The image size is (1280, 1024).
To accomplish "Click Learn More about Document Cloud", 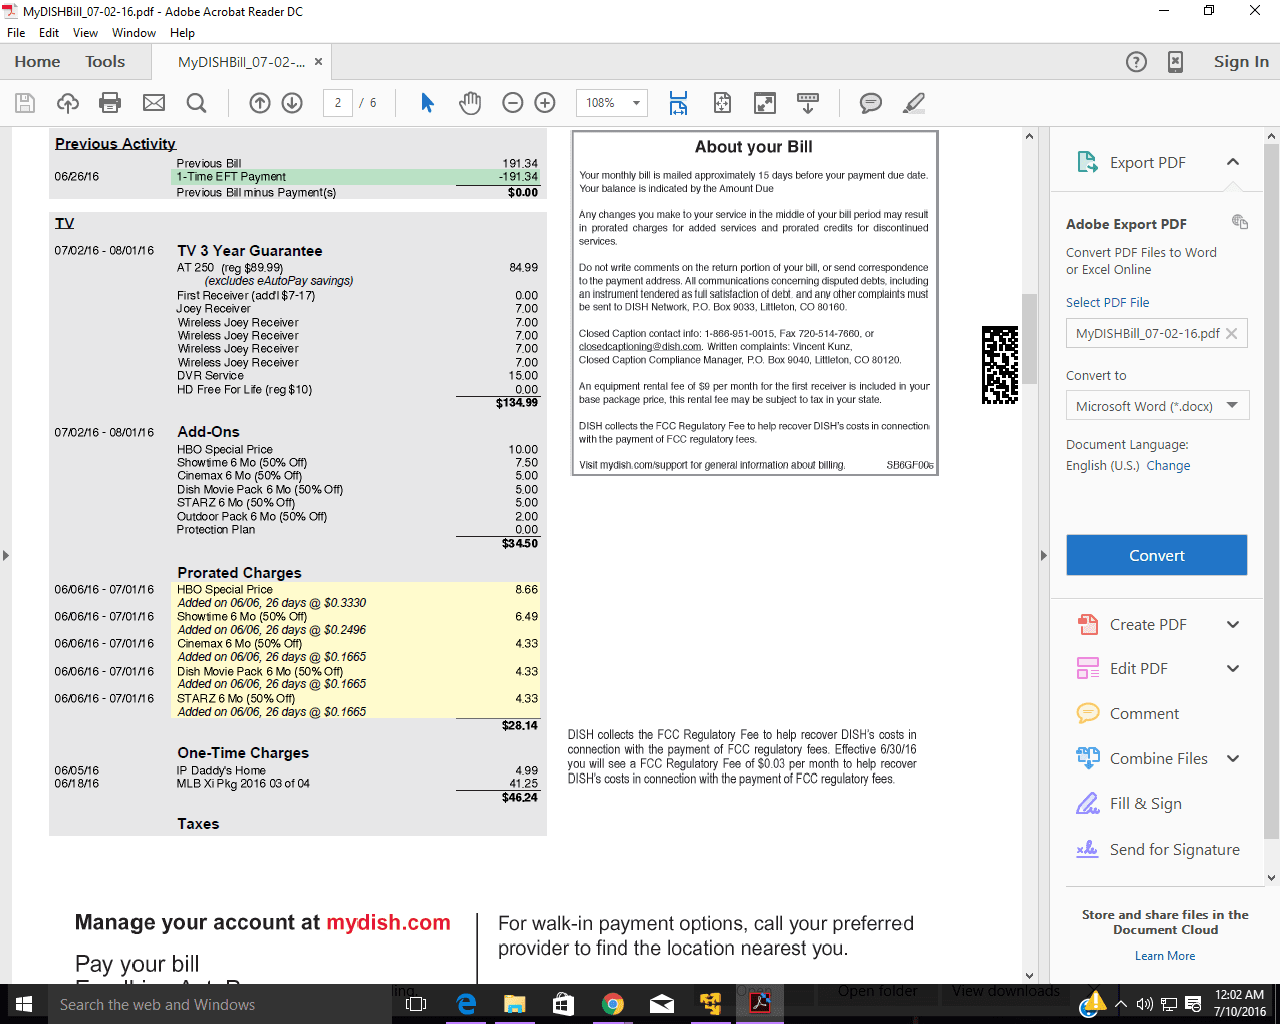I will click(1165, 956).
